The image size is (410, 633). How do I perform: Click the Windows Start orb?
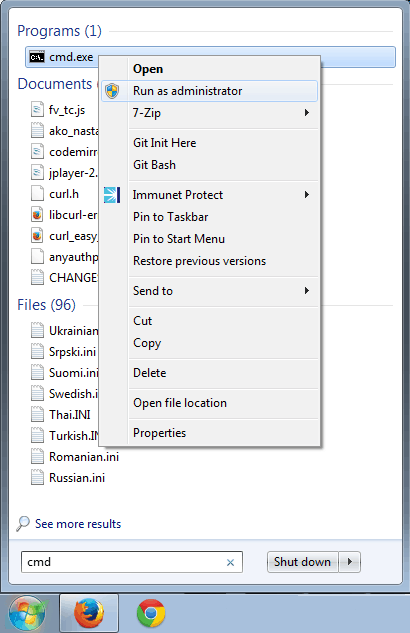tap(27, 613)
